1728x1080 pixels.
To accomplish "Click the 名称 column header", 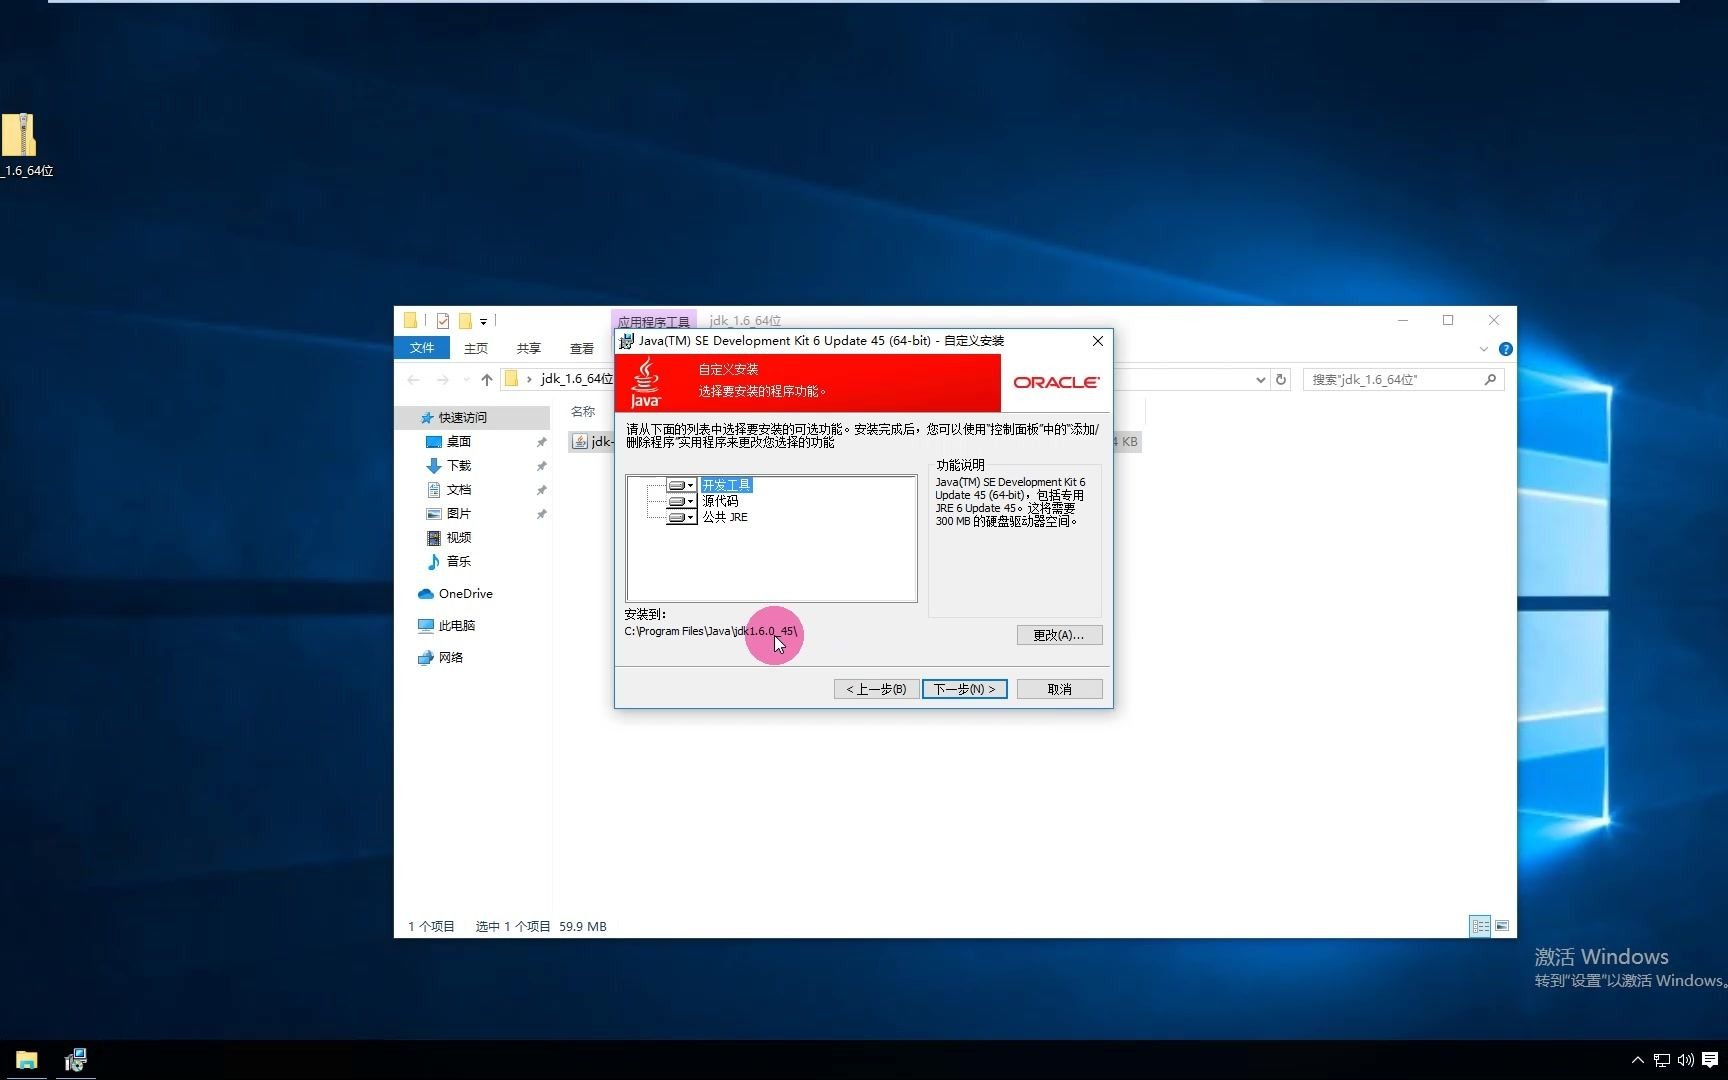I will [583, 411].
